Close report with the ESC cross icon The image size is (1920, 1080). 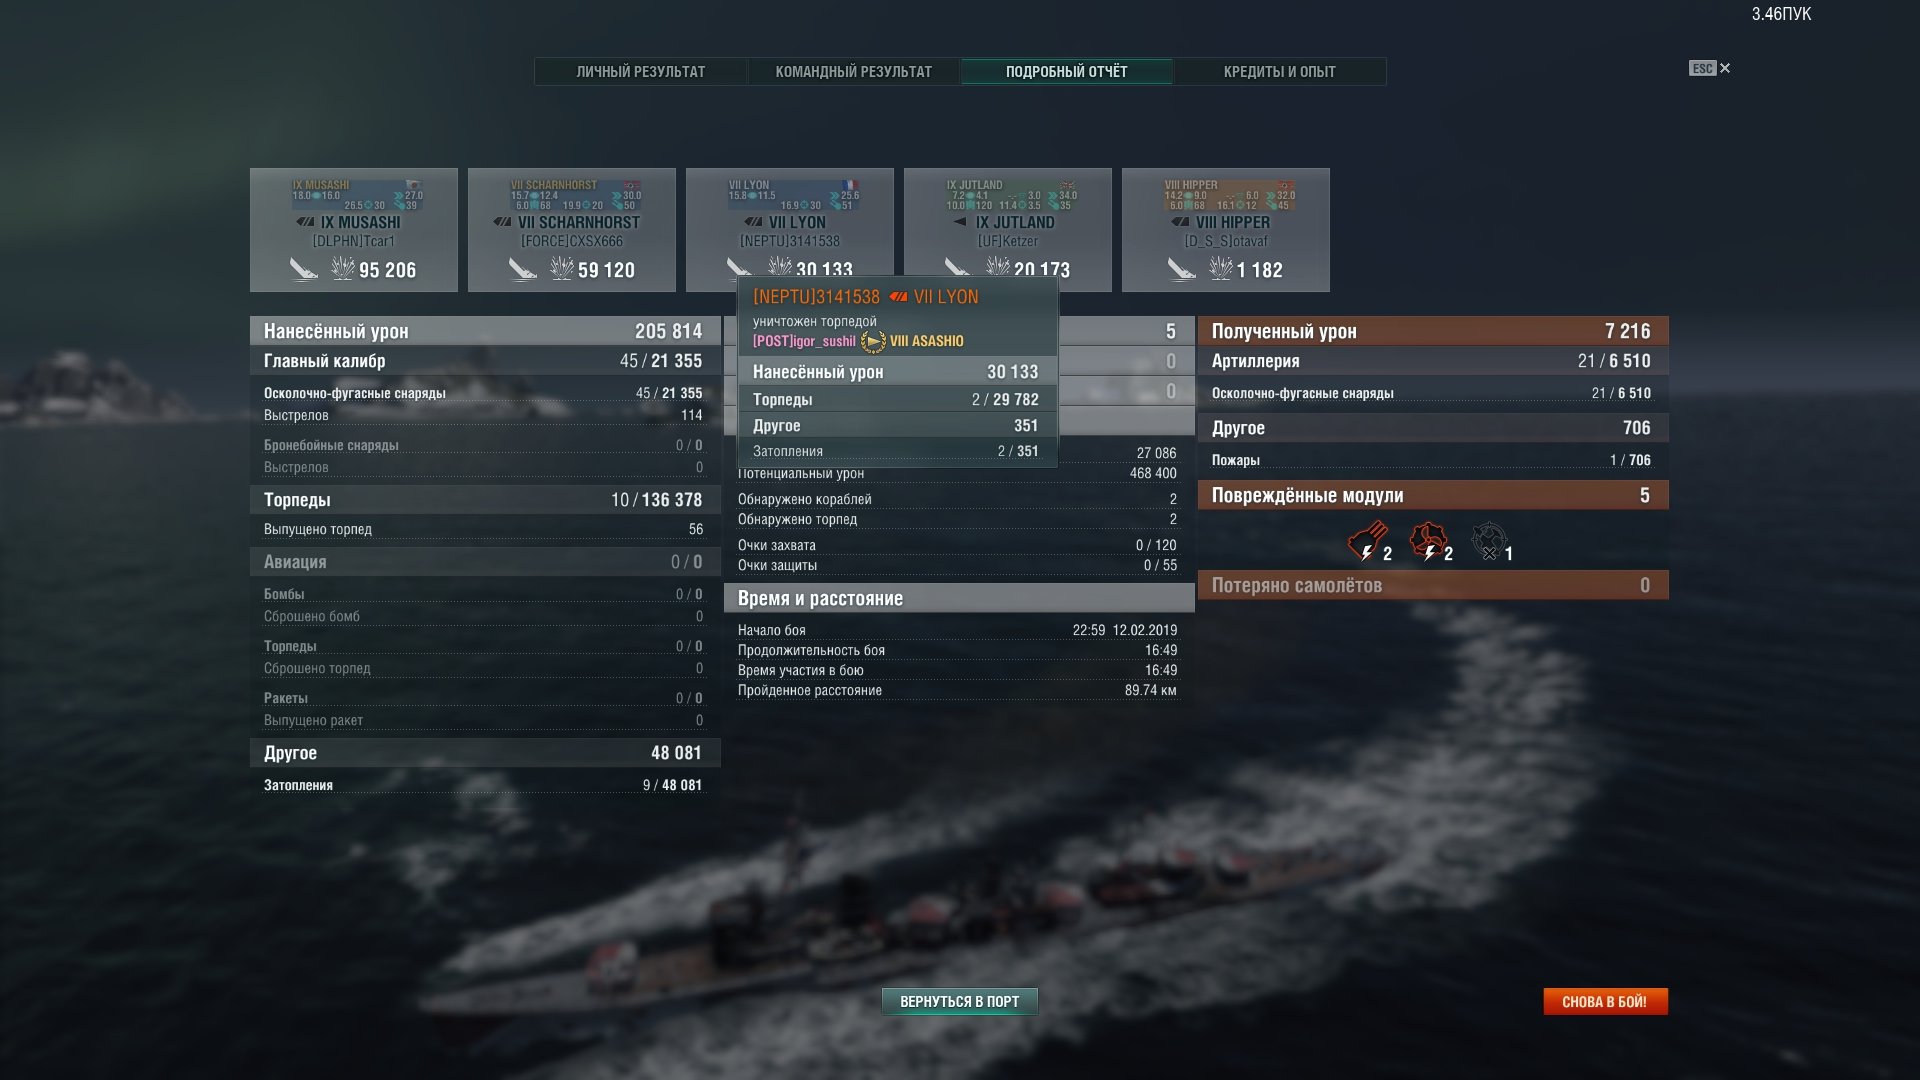tap(1724, 68)
